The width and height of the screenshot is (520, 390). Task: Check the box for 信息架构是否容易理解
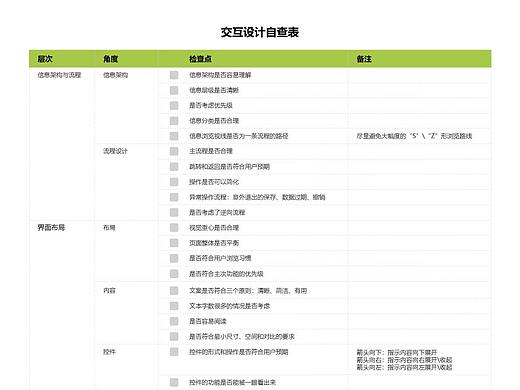[x=174, y=75]
